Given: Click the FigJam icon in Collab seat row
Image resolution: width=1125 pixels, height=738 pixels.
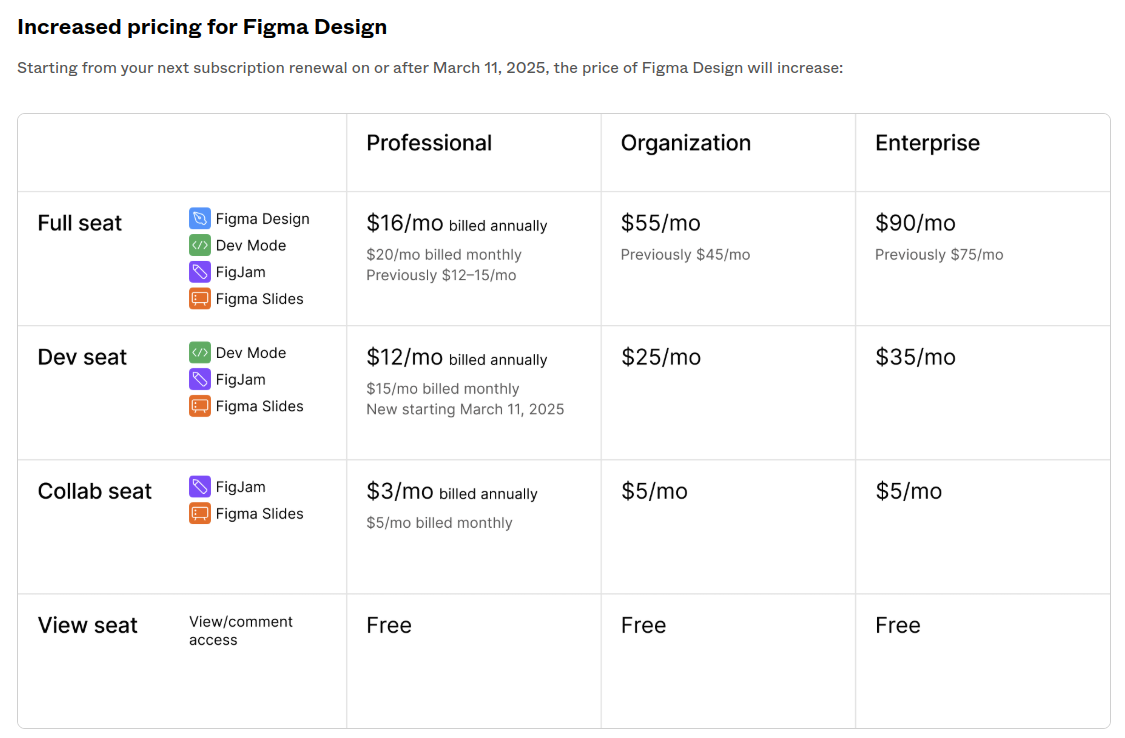Looking at the screenshot, I should coord(200,487).
